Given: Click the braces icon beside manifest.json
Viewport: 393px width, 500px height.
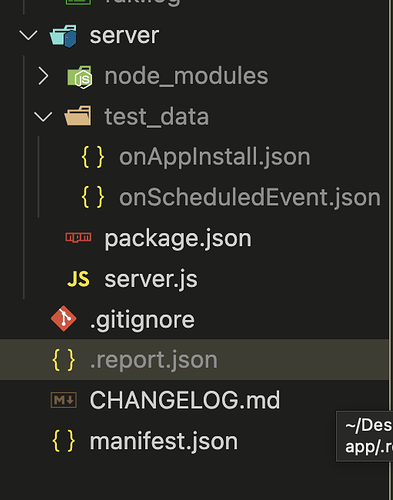Looking at the screenshot, I should click(63, 441).
